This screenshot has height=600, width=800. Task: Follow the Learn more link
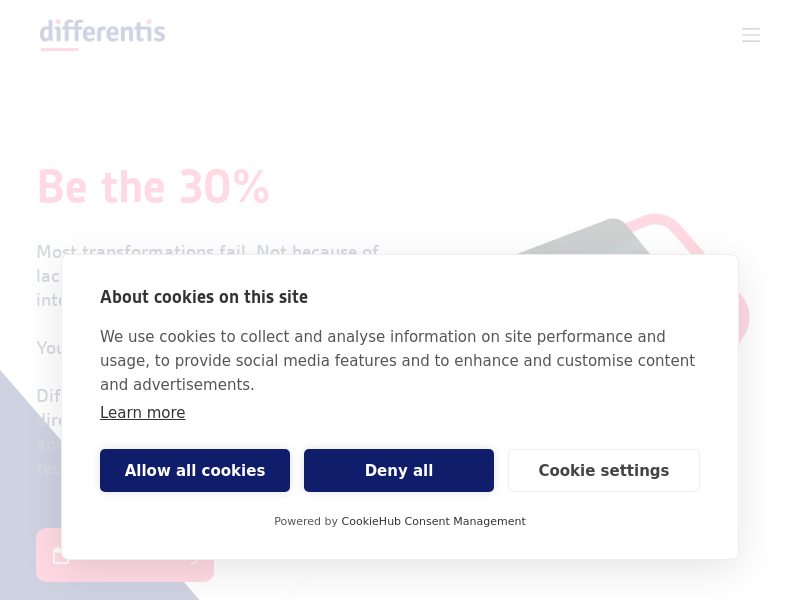pos(142,412)
